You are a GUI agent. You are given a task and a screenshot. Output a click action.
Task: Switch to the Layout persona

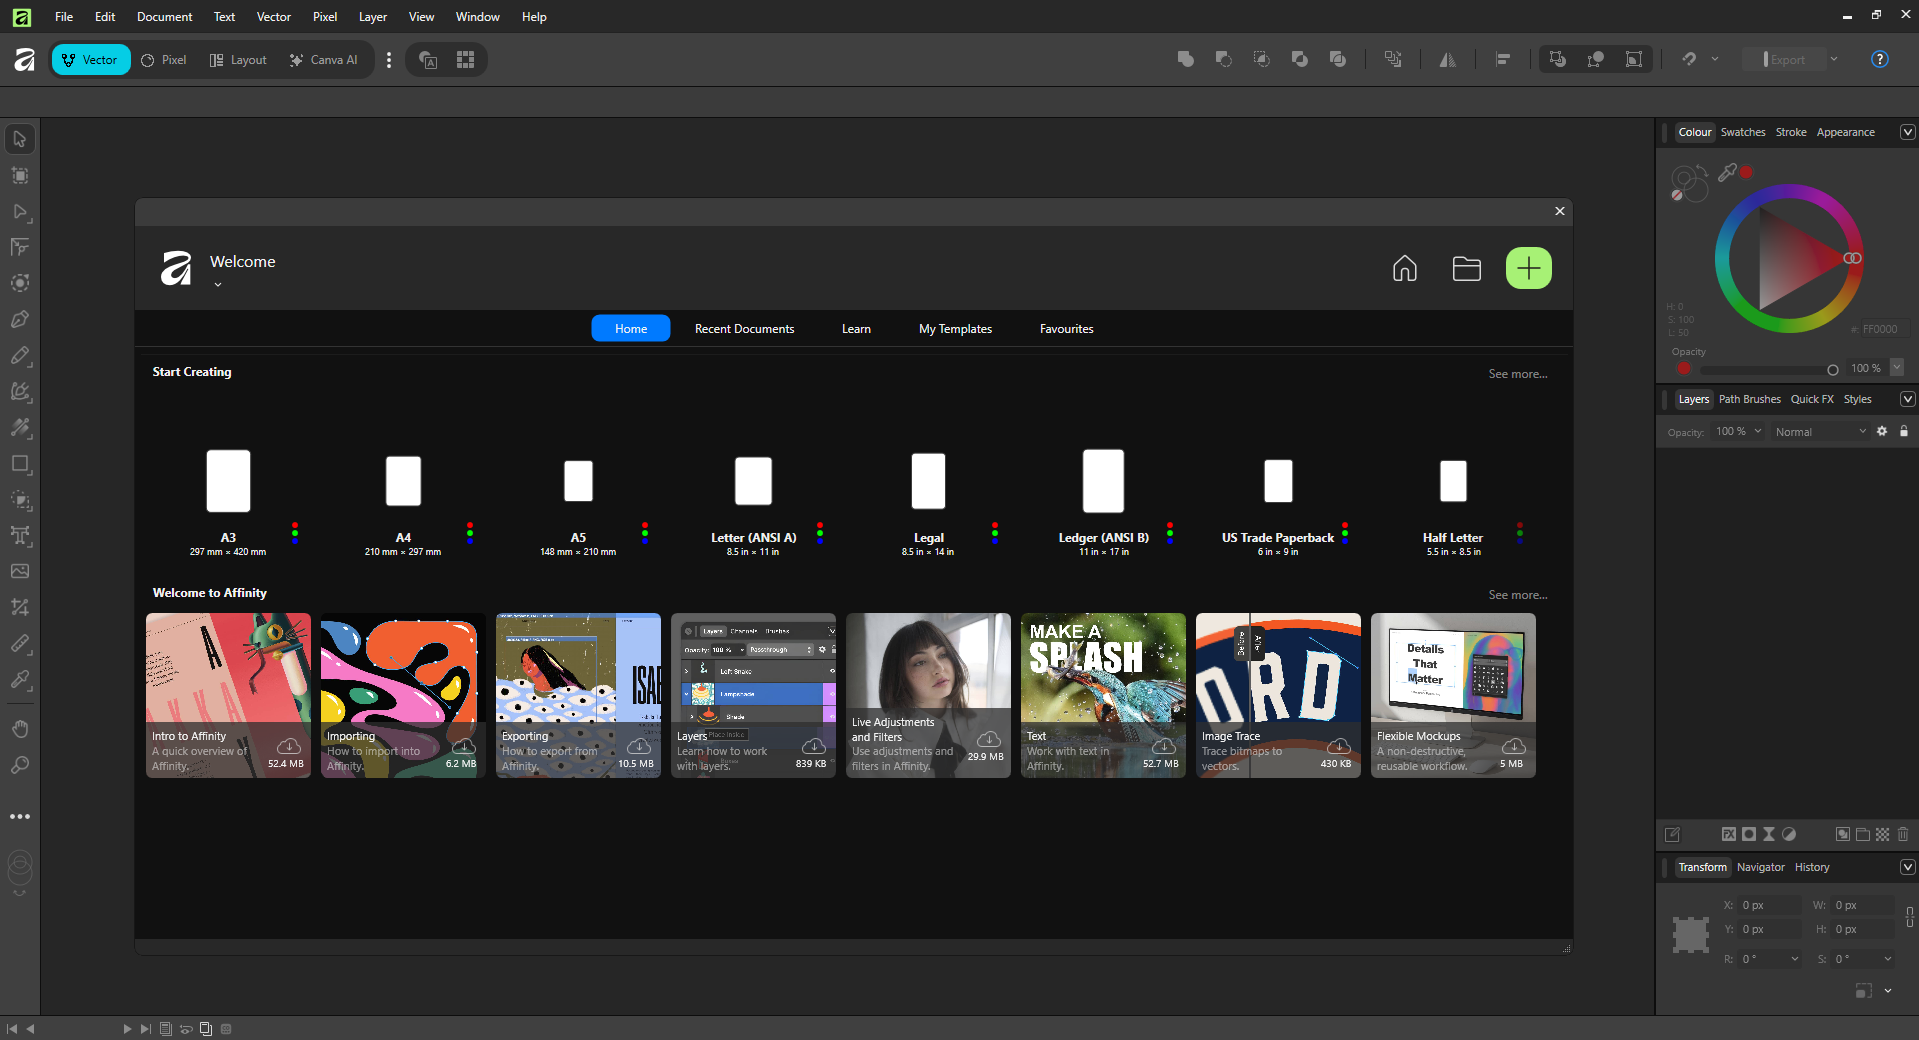(238, 60)
